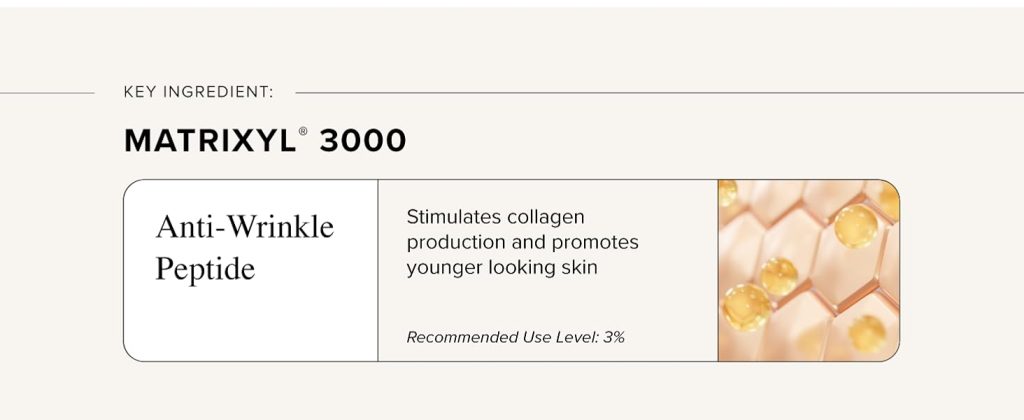Click the "KEY INGREDIENT:" label
This screenshot has width=1024, height=420.
198,93
